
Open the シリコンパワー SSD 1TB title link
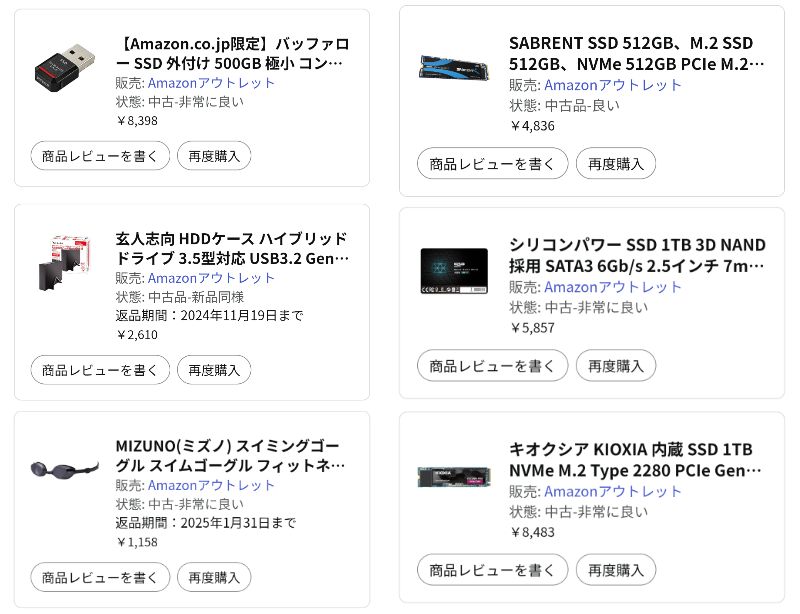pyautogui.click(x=636, y=255)
